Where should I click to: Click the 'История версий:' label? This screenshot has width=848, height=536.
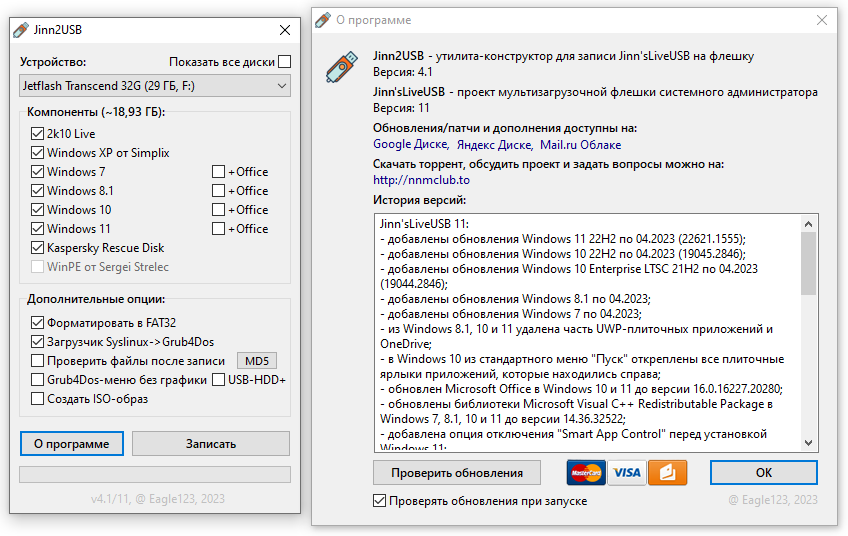point(419,200)
